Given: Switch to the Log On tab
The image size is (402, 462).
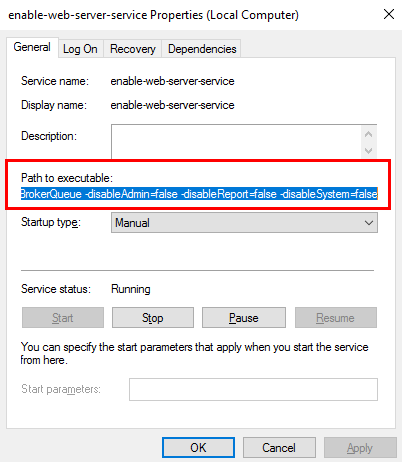Looking at the screenshot, I should coord(80,49).
